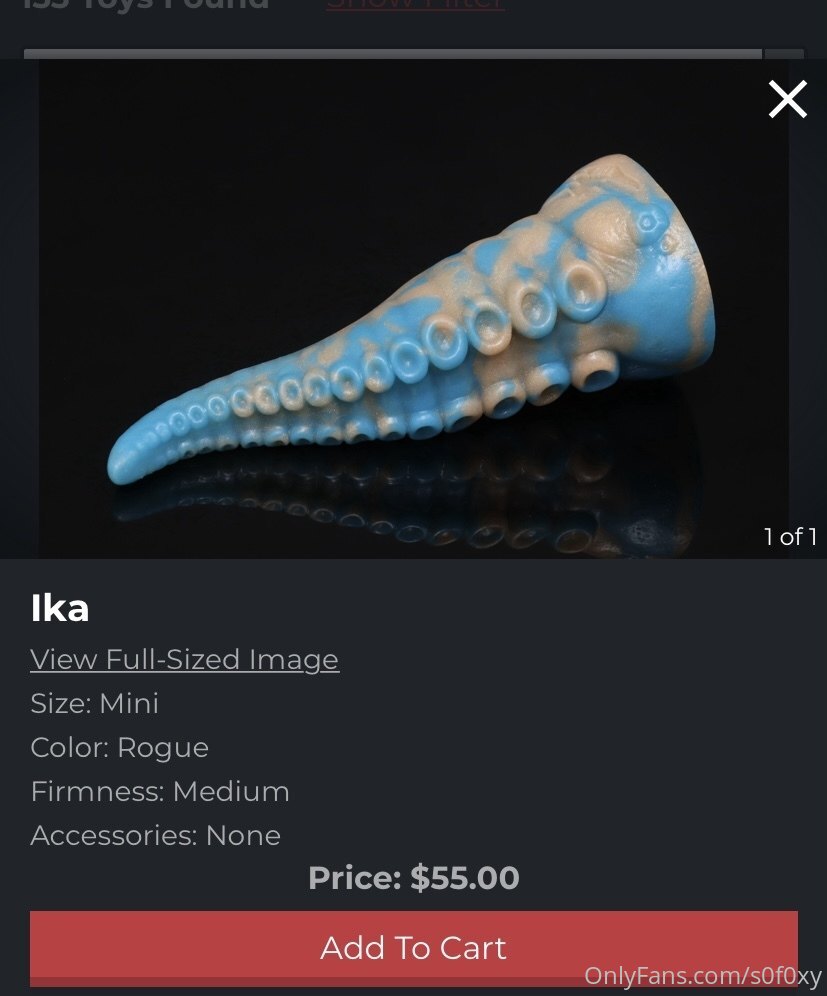Close the Ika product image overlay
The height and width of the screenshot is (996, 827).
[x=788, y=99]
